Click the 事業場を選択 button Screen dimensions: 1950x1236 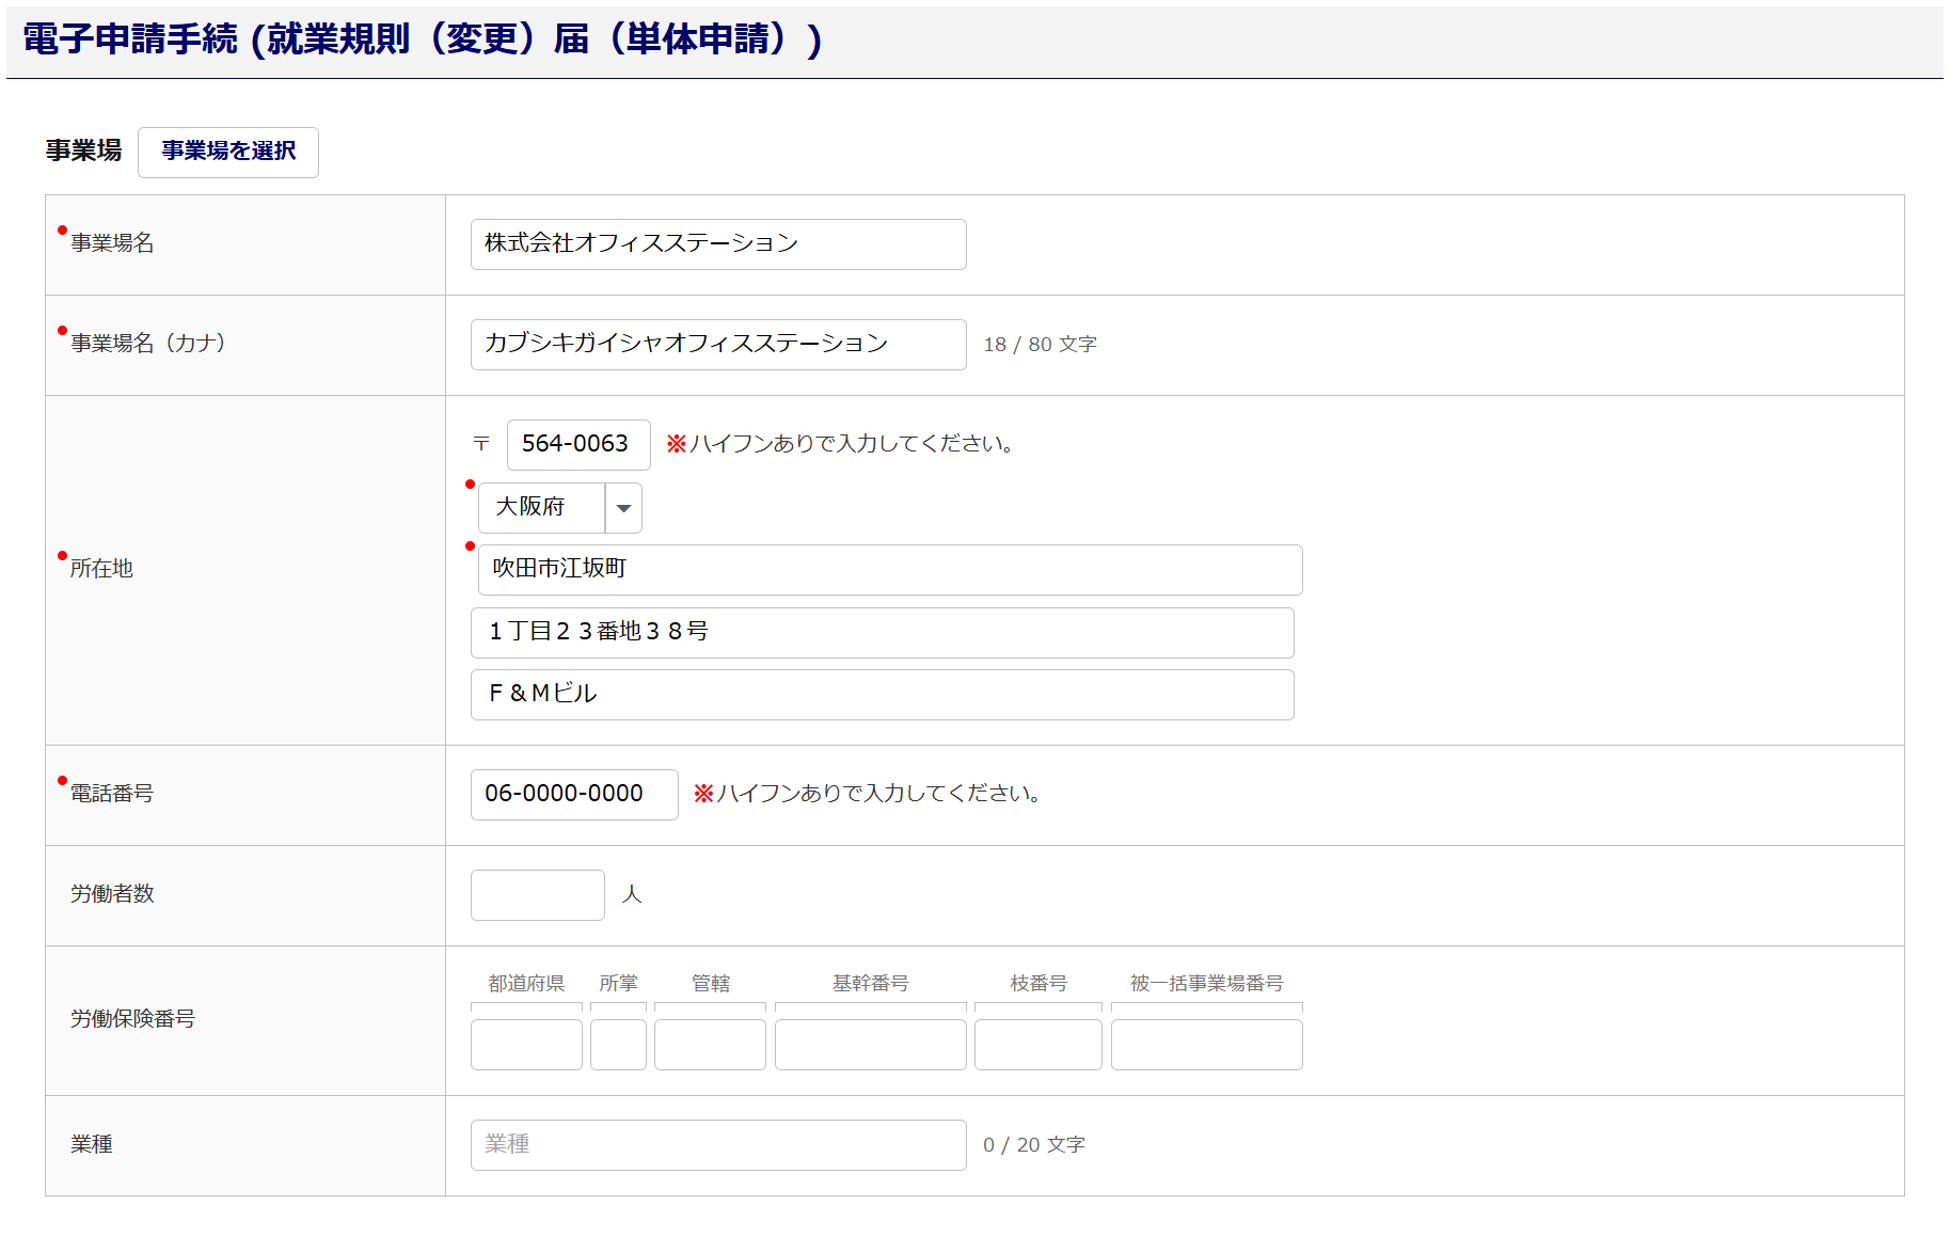[x=228, y=151]
